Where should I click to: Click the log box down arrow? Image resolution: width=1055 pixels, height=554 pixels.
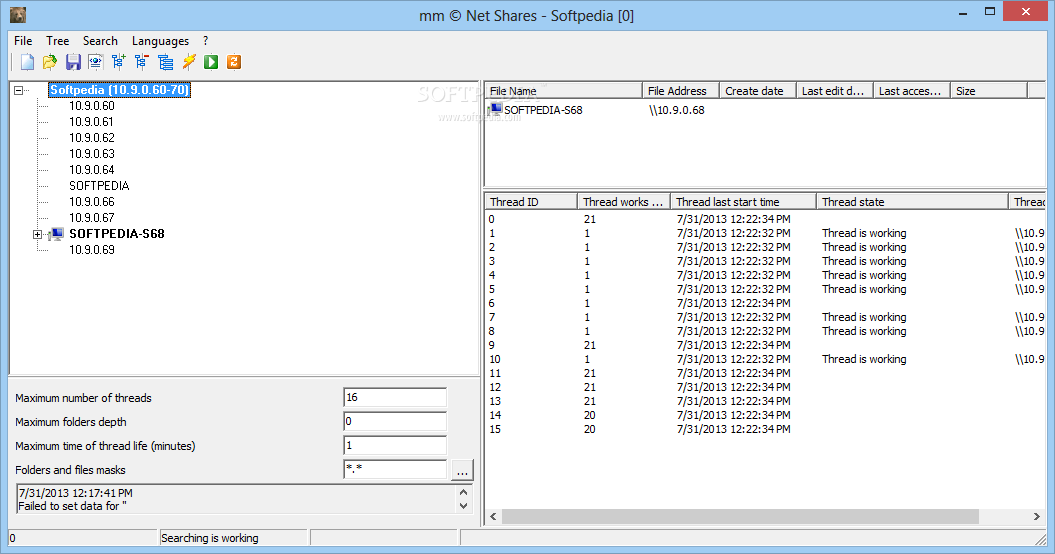click(464, 506)
